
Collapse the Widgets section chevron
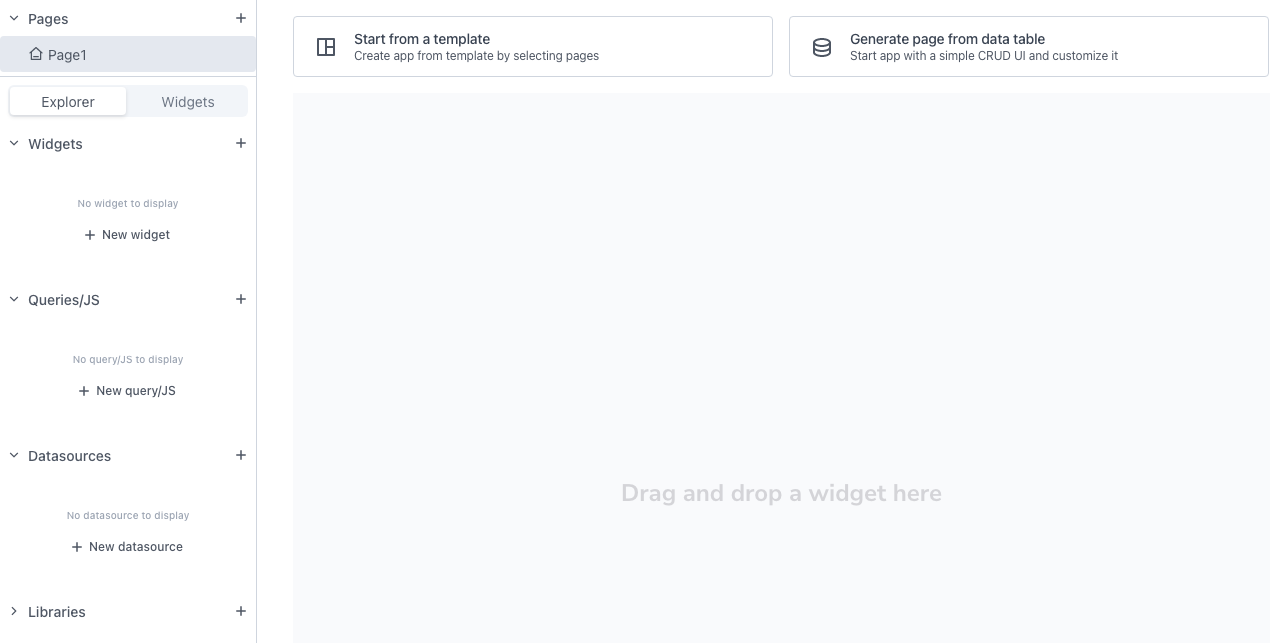[x=14, y=143]
